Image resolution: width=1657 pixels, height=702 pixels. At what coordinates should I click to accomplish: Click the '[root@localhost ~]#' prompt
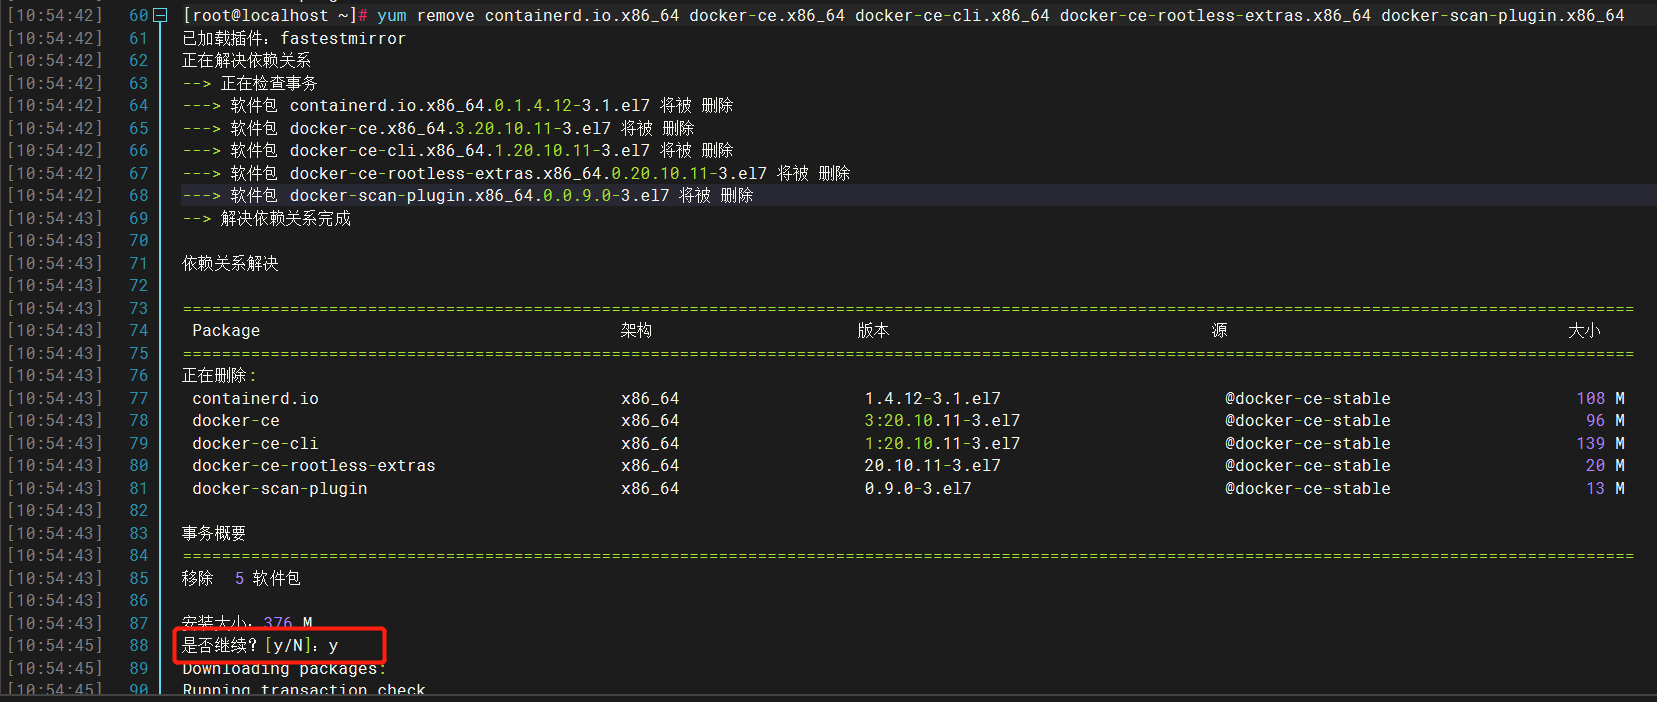point(275,16)
